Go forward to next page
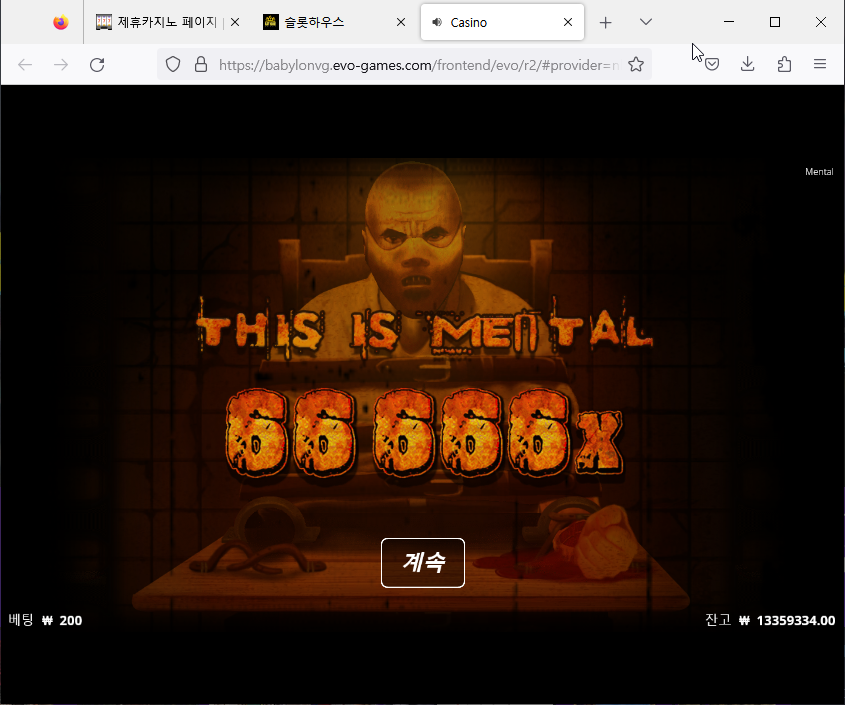 click(61, 65)
